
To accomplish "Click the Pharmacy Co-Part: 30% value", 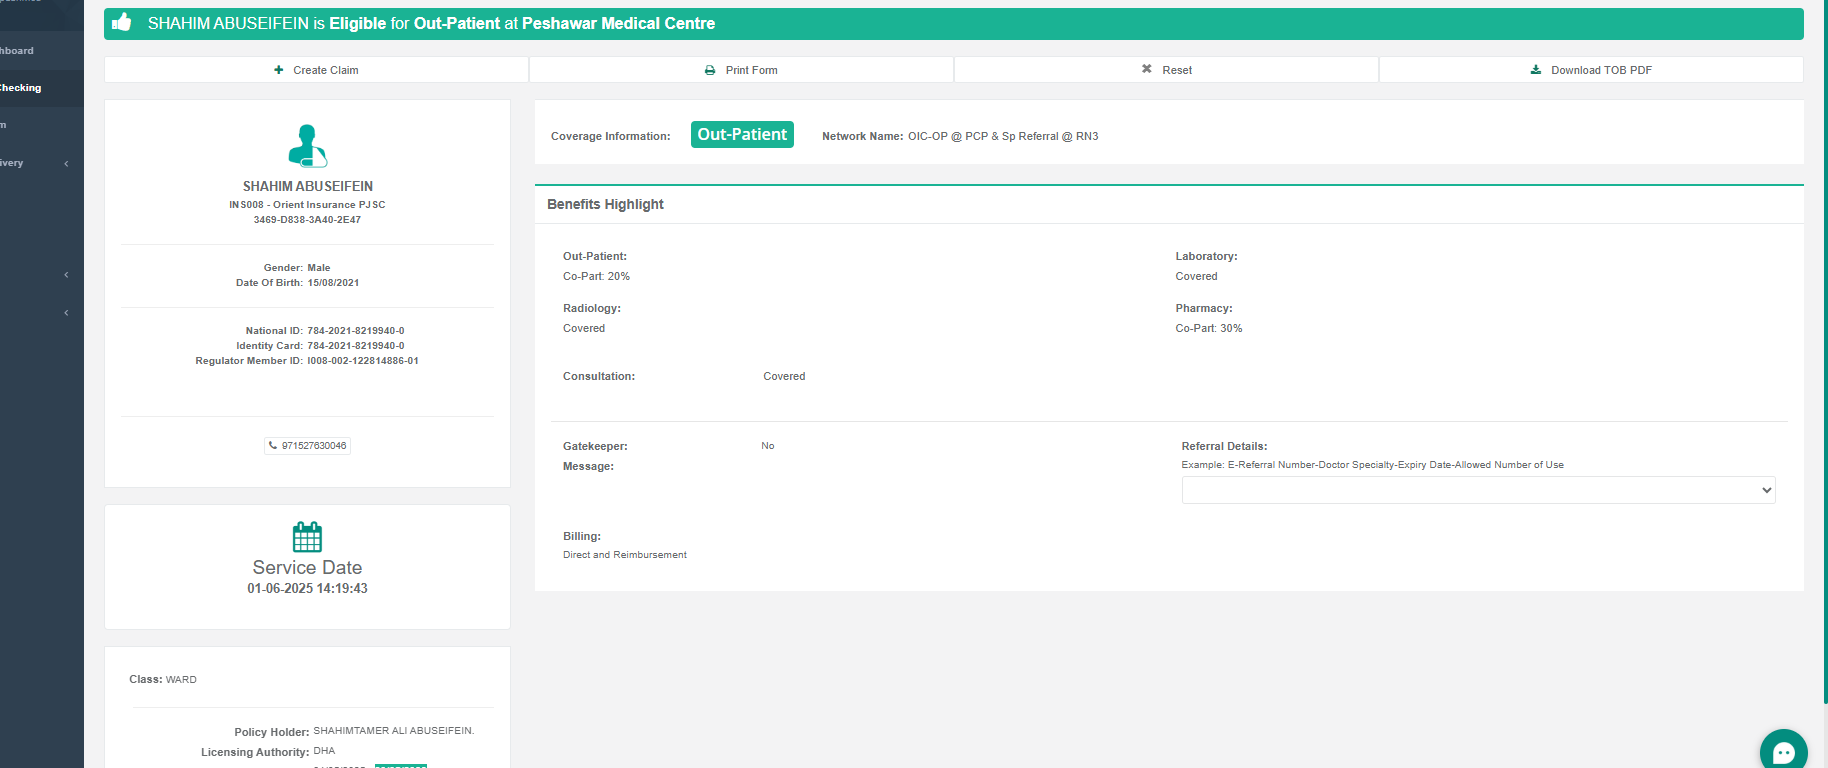I will pos(1209,328).
